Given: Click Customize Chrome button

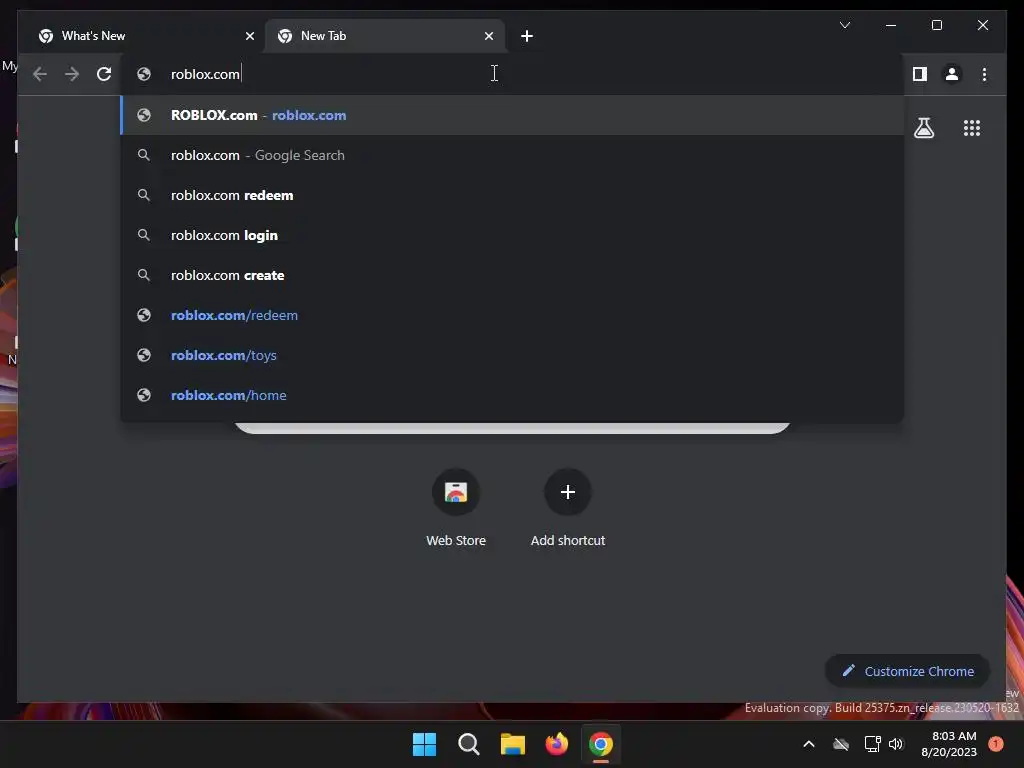Looking at the screenshot, I should [907, 671].
